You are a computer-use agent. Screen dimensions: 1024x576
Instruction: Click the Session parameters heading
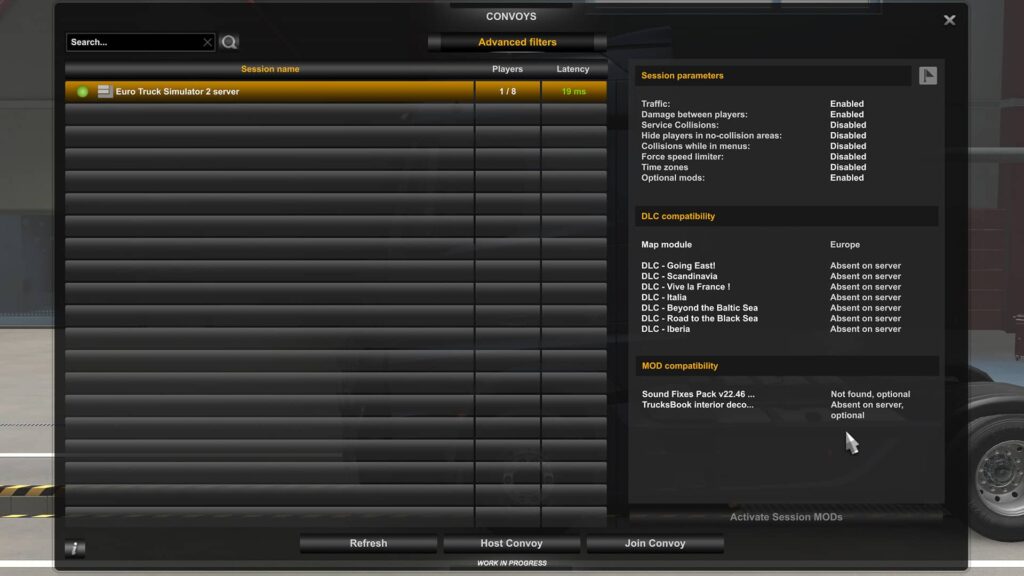click(682, 76)
